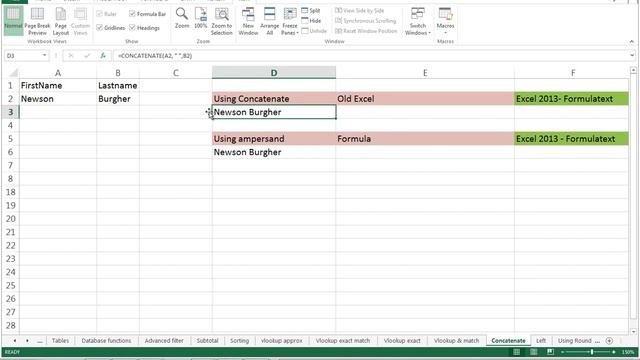The width and height of the screenshot is (640, 360).
Task: Click Zoom to Selection
Action: click(222, 21)
